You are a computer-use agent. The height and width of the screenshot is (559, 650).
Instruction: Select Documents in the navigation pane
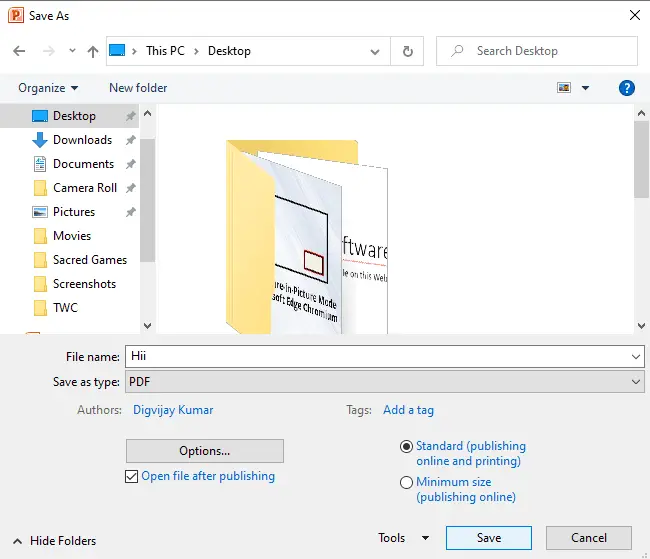pos(83,164)
